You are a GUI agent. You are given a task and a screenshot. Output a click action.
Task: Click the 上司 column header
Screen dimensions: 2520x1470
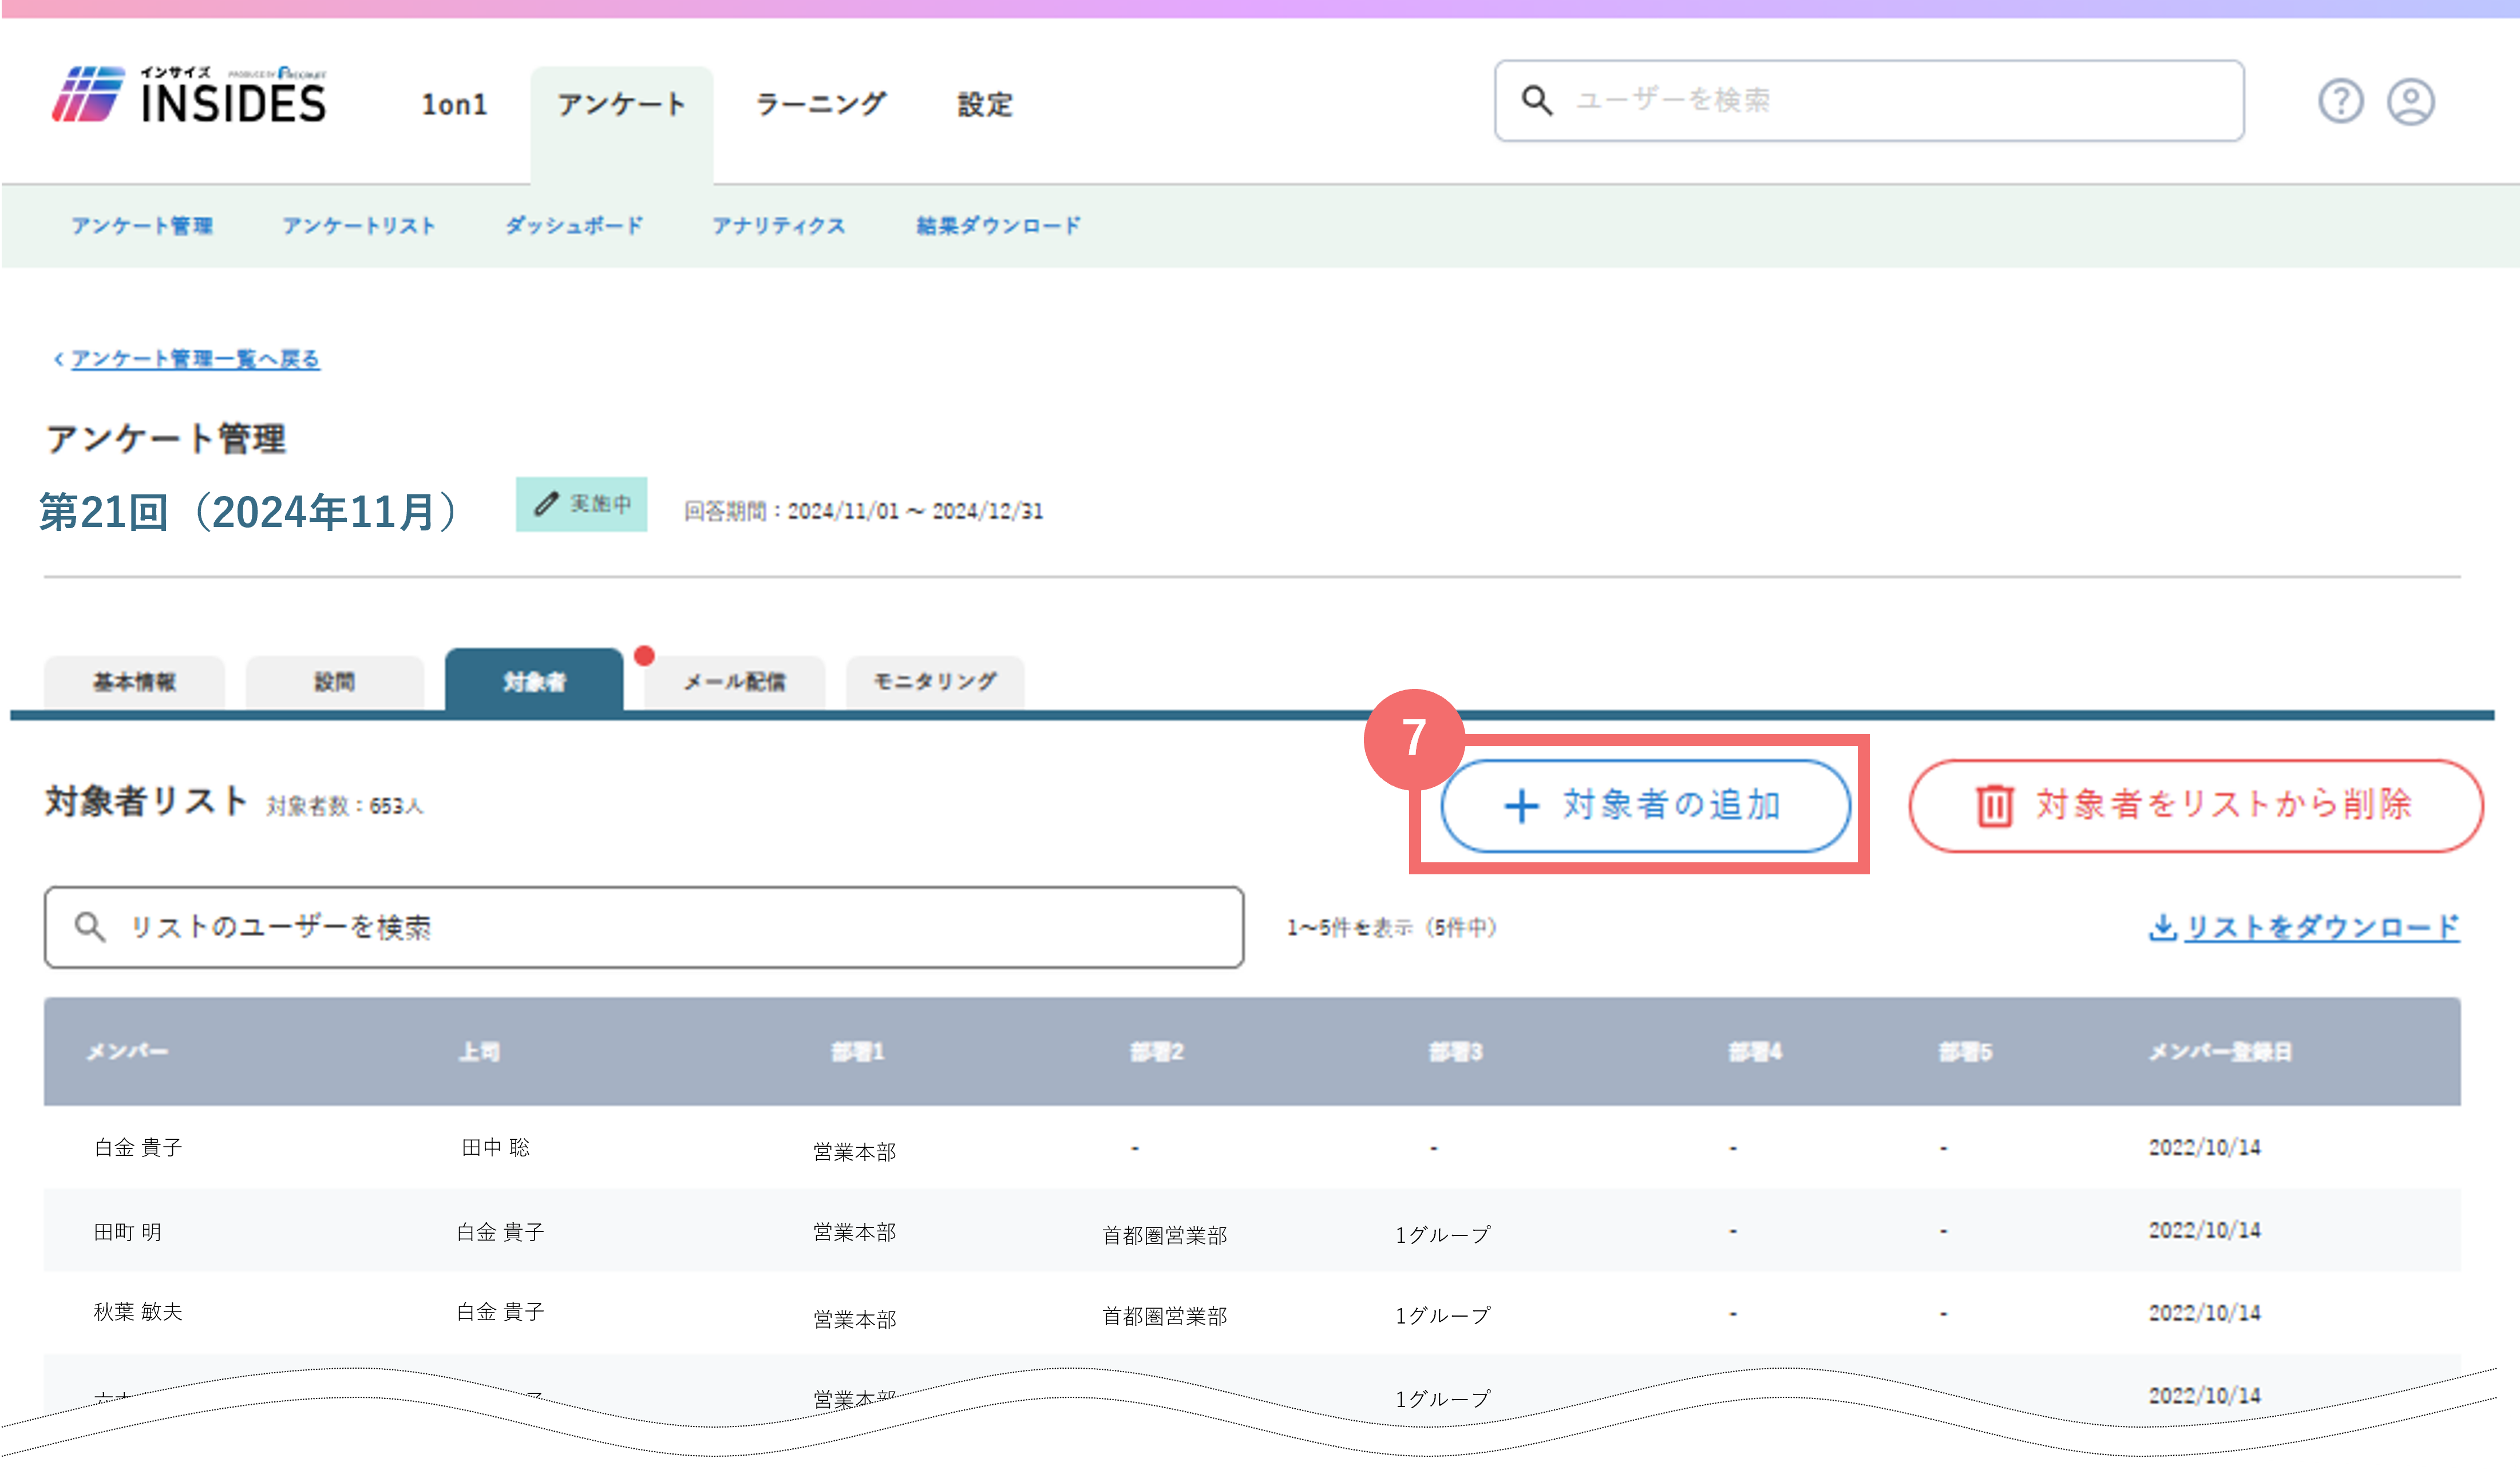479,1052
